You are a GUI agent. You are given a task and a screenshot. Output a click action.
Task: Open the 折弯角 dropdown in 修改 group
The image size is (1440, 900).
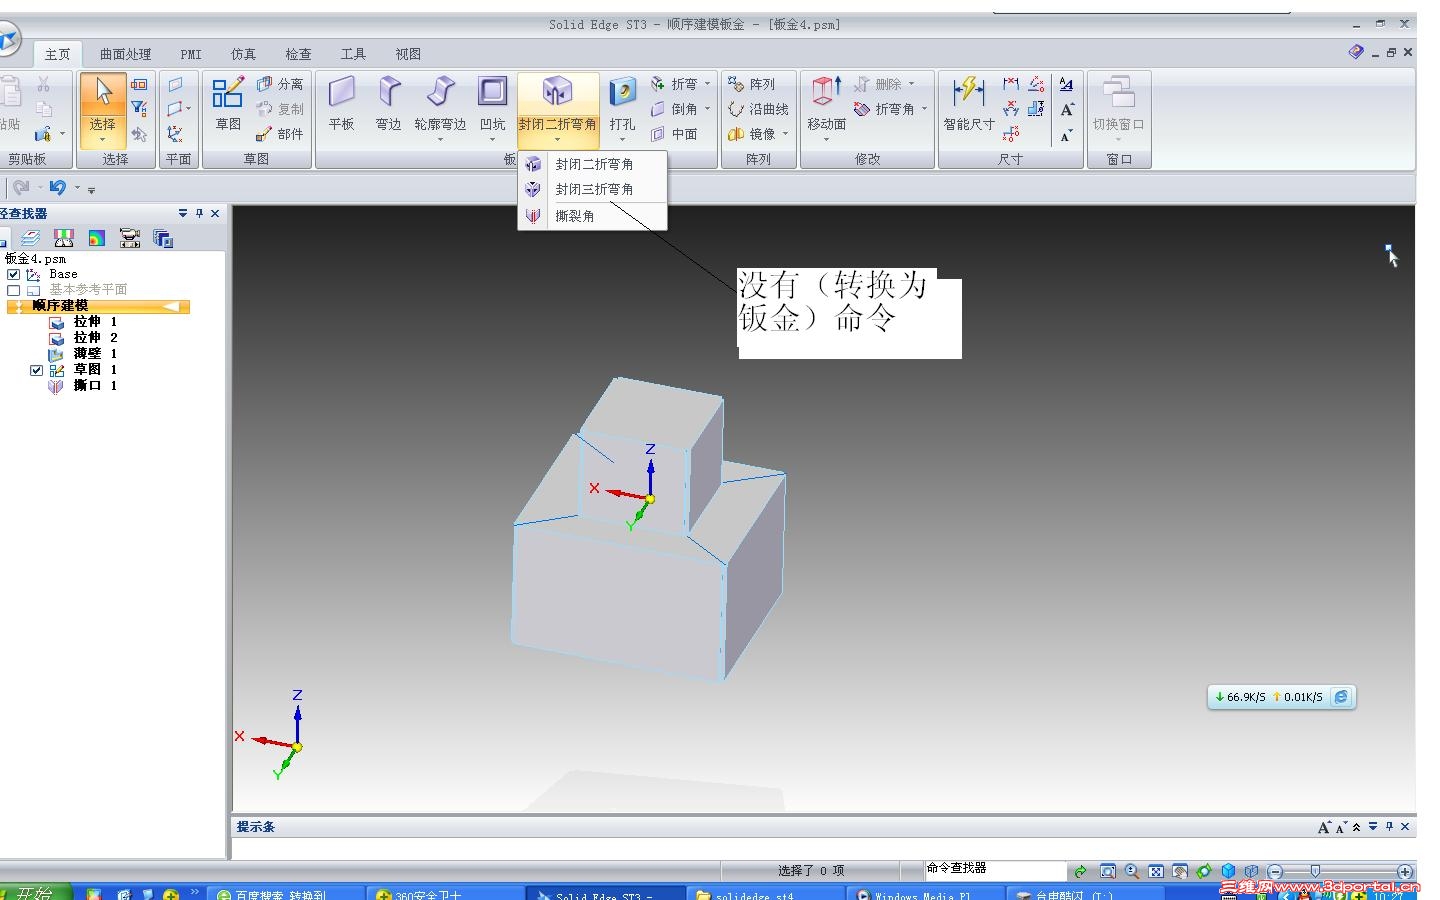(x=924, y=109)
